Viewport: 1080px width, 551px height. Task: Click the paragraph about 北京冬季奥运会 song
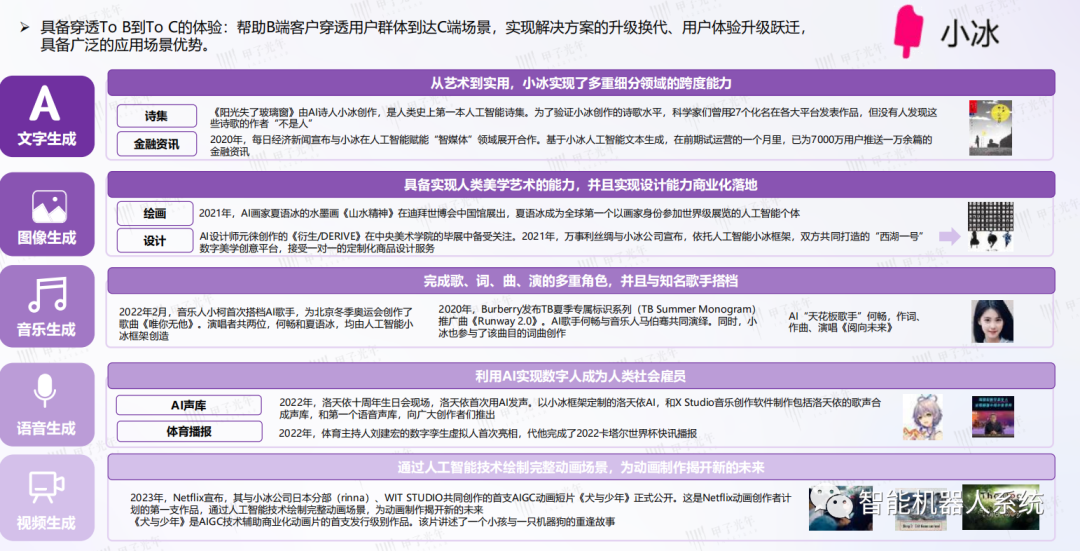click(266, 324)
